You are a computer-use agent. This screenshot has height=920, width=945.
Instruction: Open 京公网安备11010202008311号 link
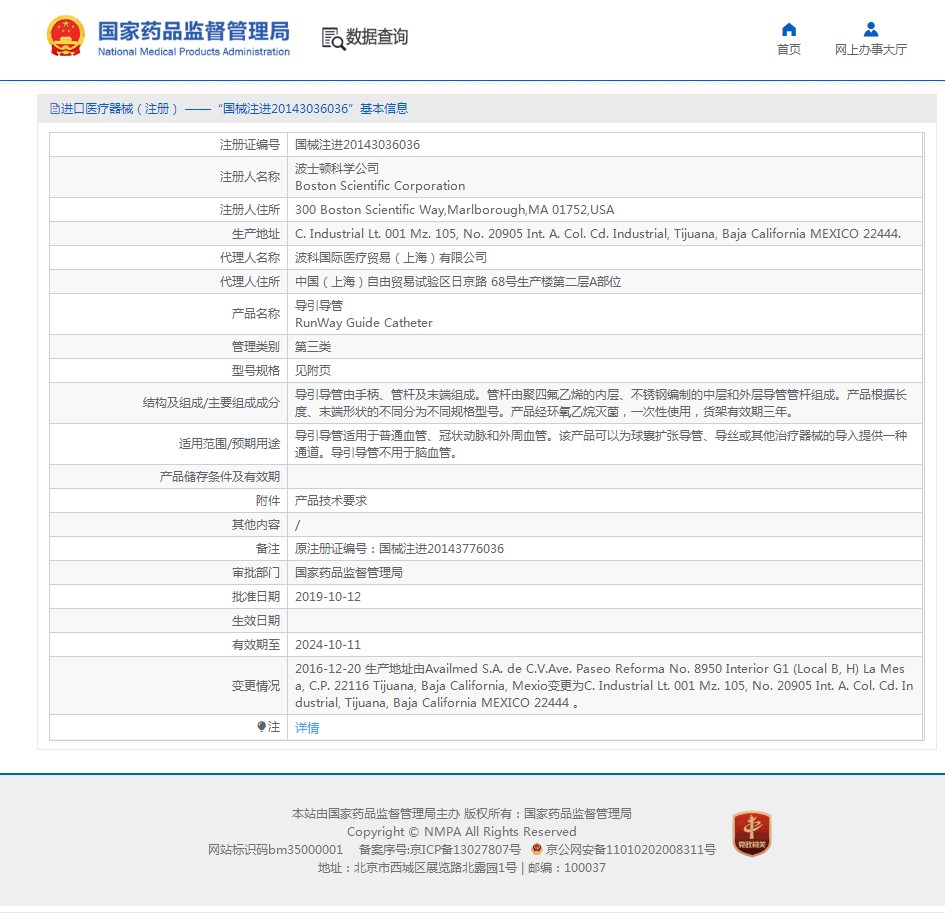pos(630,850)
